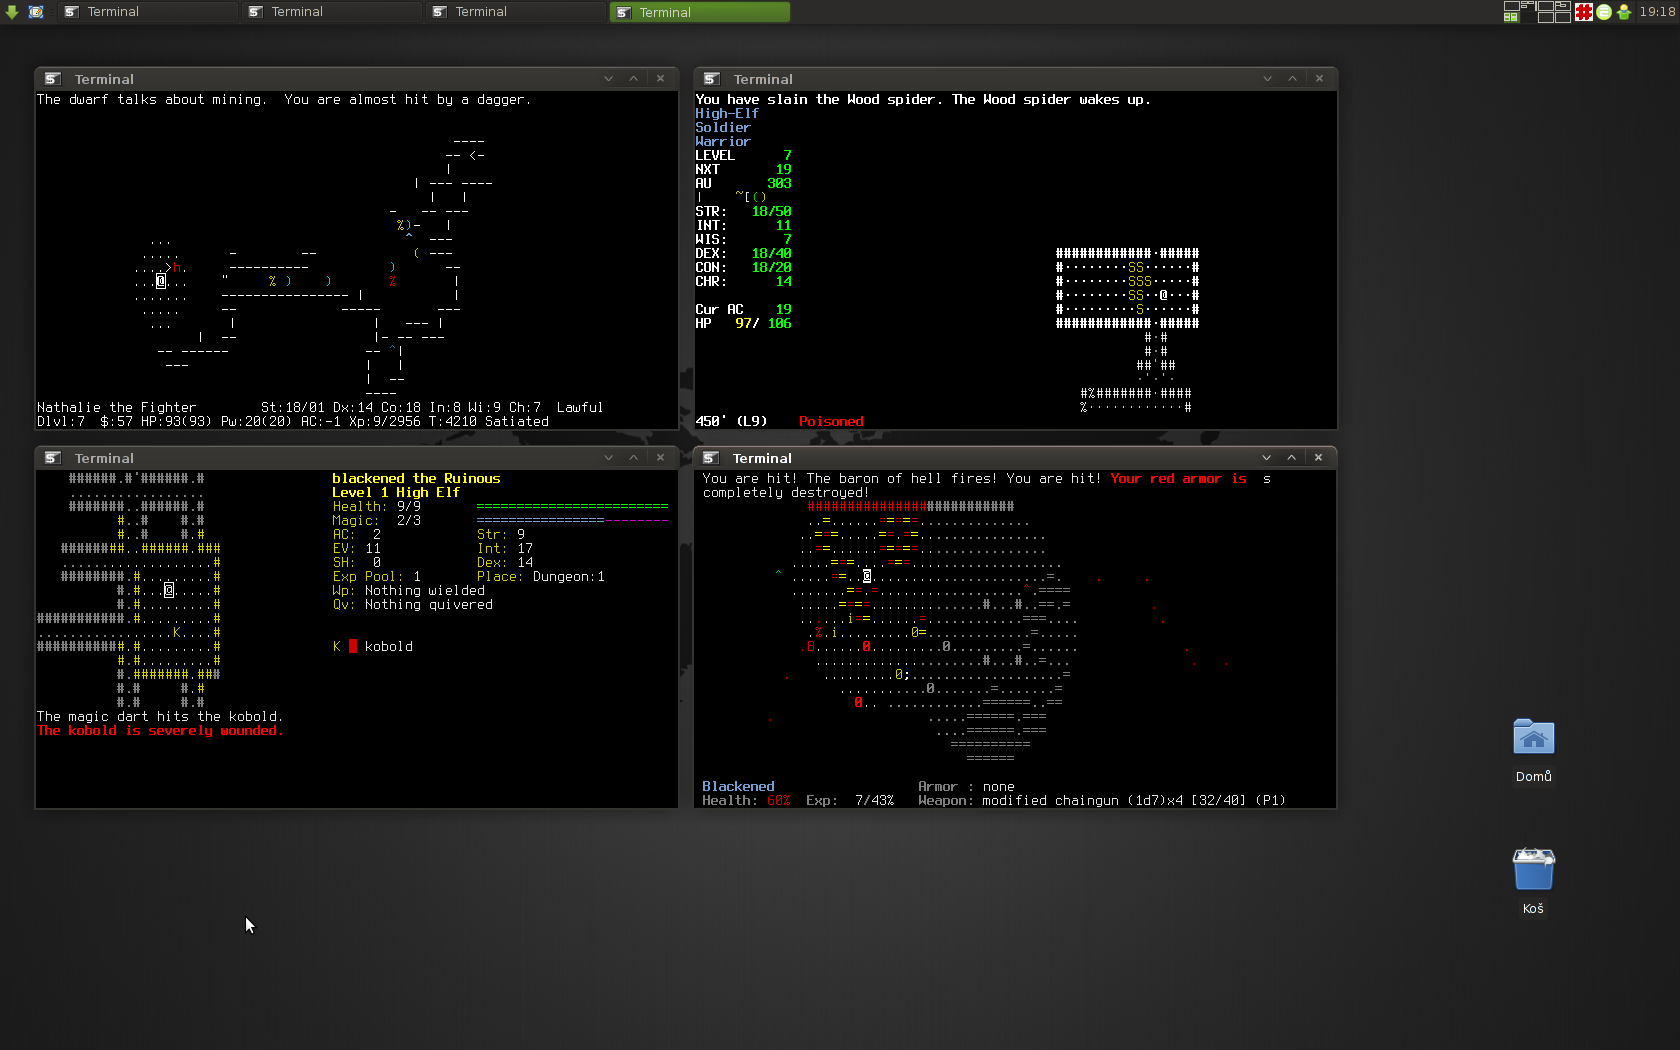The width and height of the screenshot is (1680, 1050).
Task: Click the 'Cur AC 19' stat line
Action: 743,310
